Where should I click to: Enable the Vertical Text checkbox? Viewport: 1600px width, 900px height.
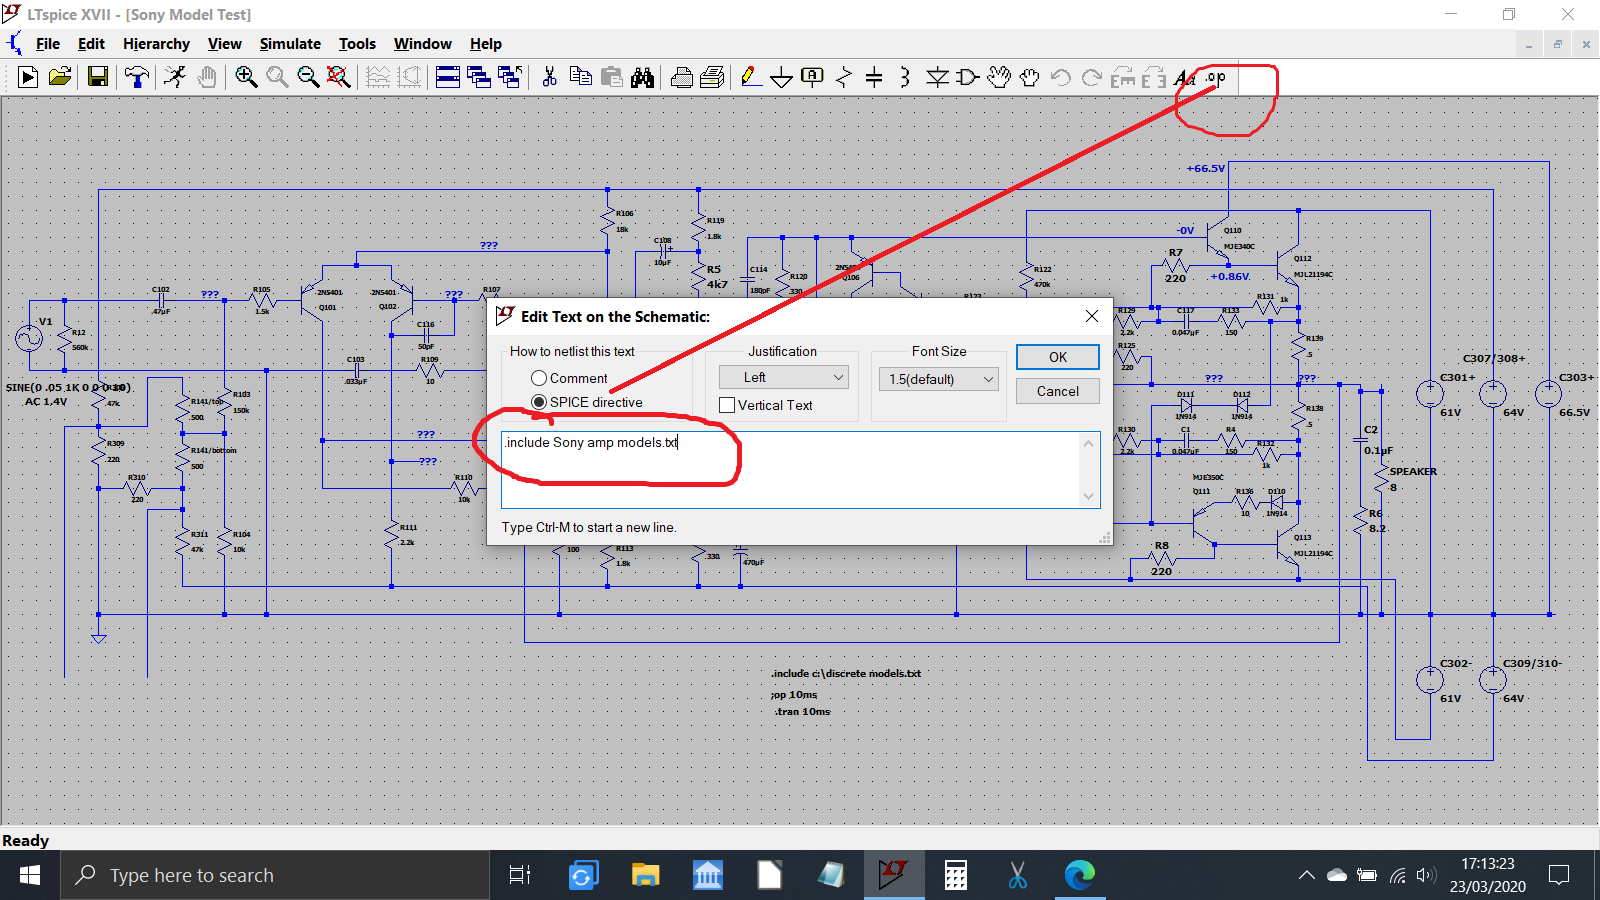point(727,405)
